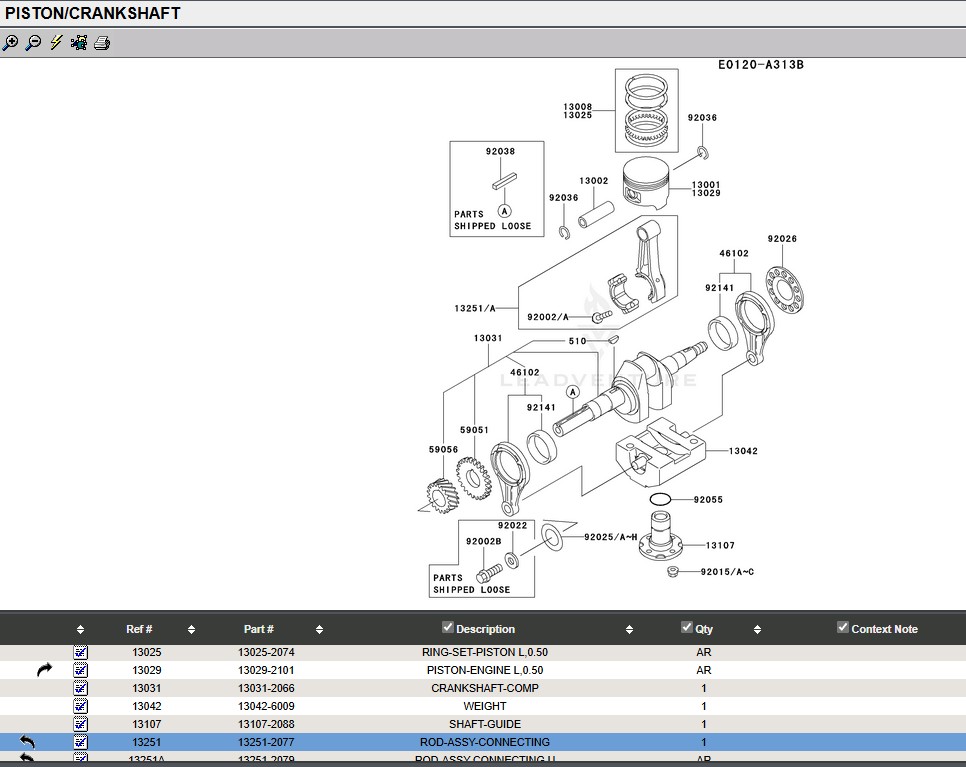Image resolution: width=966 pixels, height=767 pixels.
Task: Click the checklist icon for part 13025-2074
Action: click(x=81, y=652)
